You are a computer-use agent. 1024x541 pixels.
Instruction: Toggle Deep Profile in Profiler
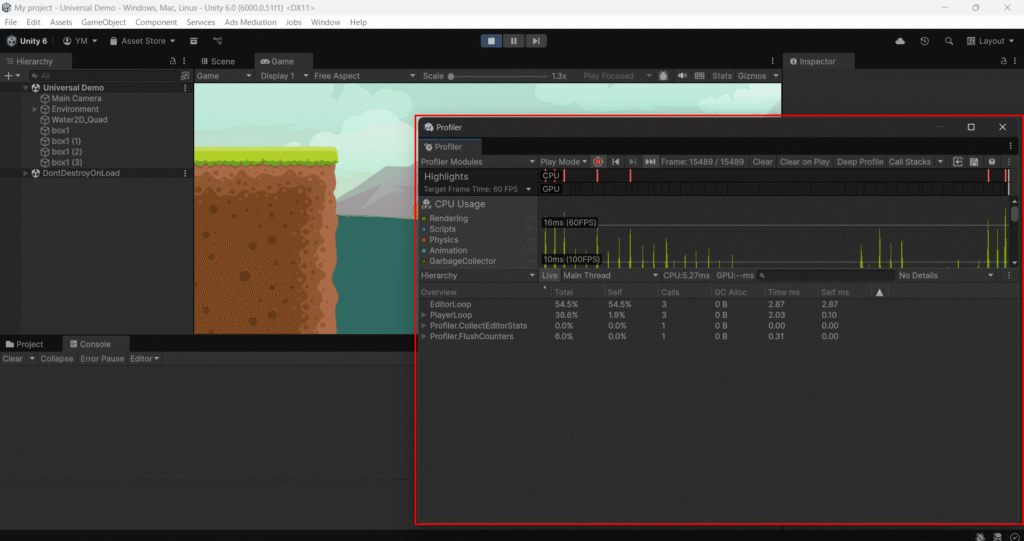pyautogui.click(x=859, y=162)
